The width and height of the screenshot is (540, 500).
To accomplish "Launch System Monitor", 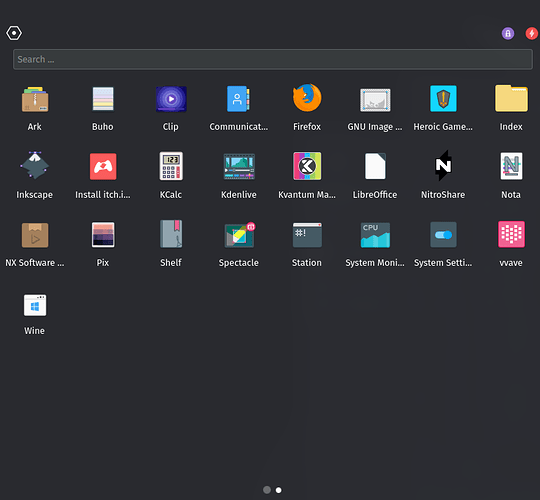I will tap(375, 235).
